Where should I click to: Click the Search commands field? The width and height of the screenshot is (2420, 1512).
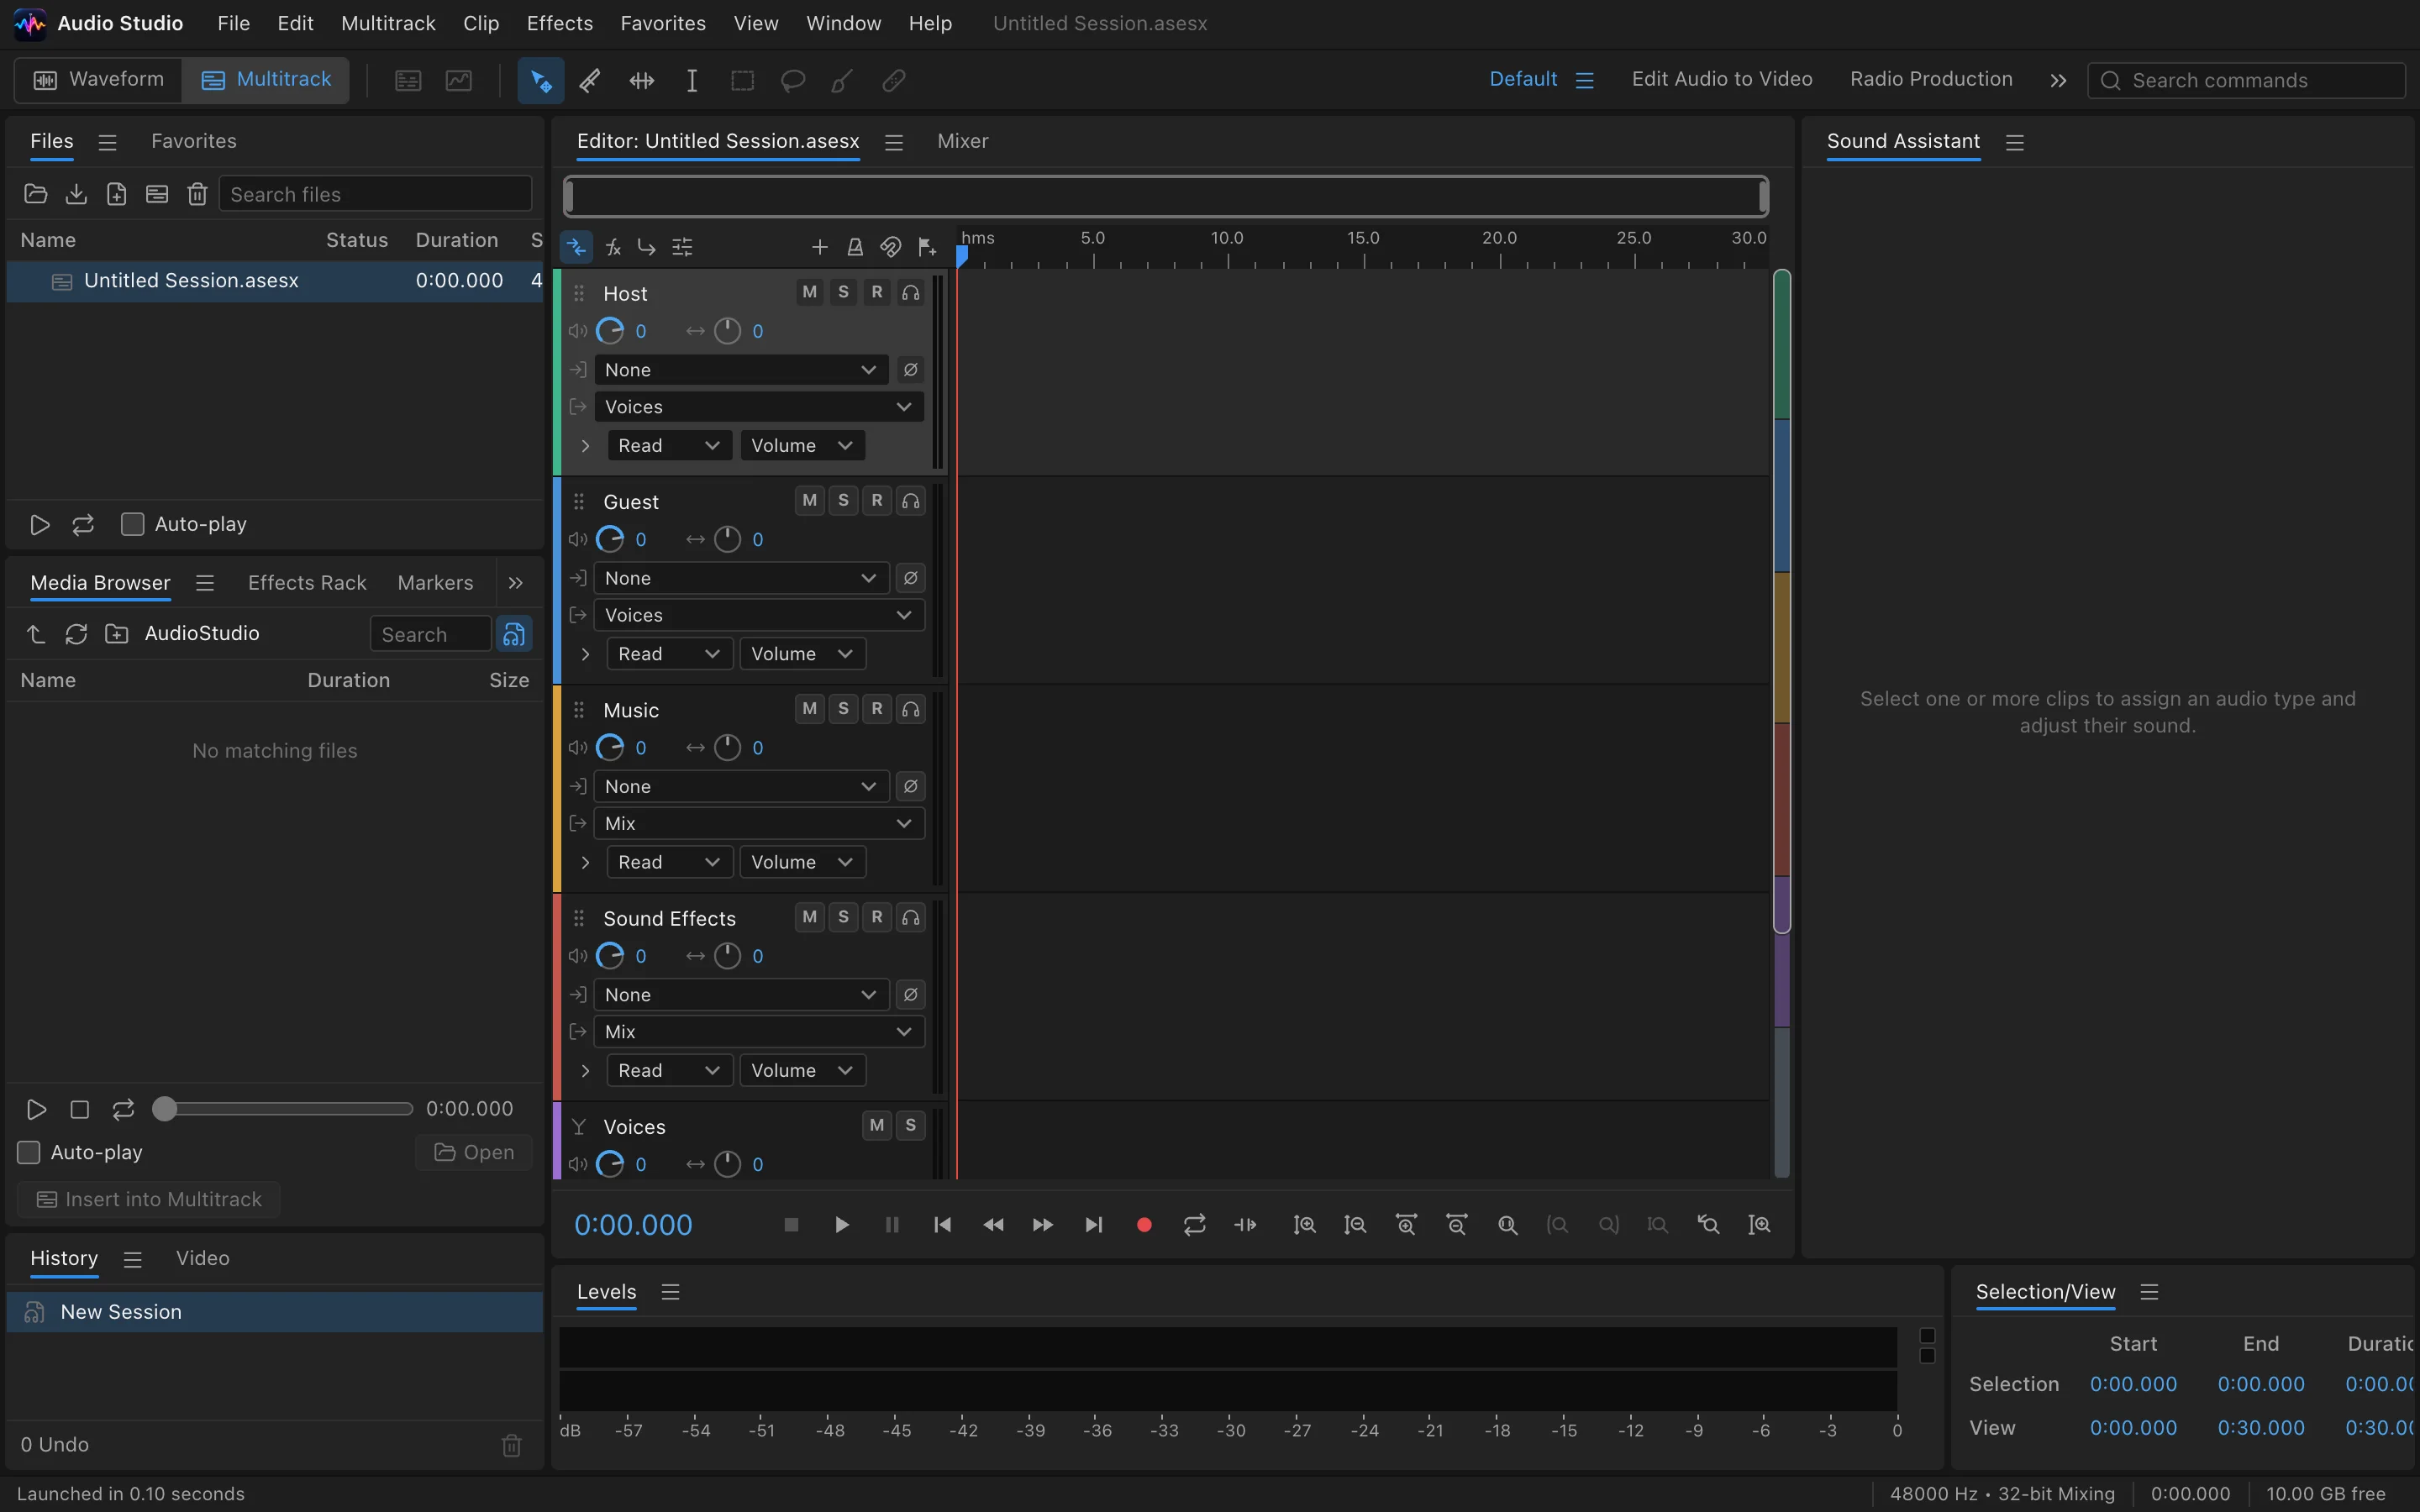coord(2246,80)
